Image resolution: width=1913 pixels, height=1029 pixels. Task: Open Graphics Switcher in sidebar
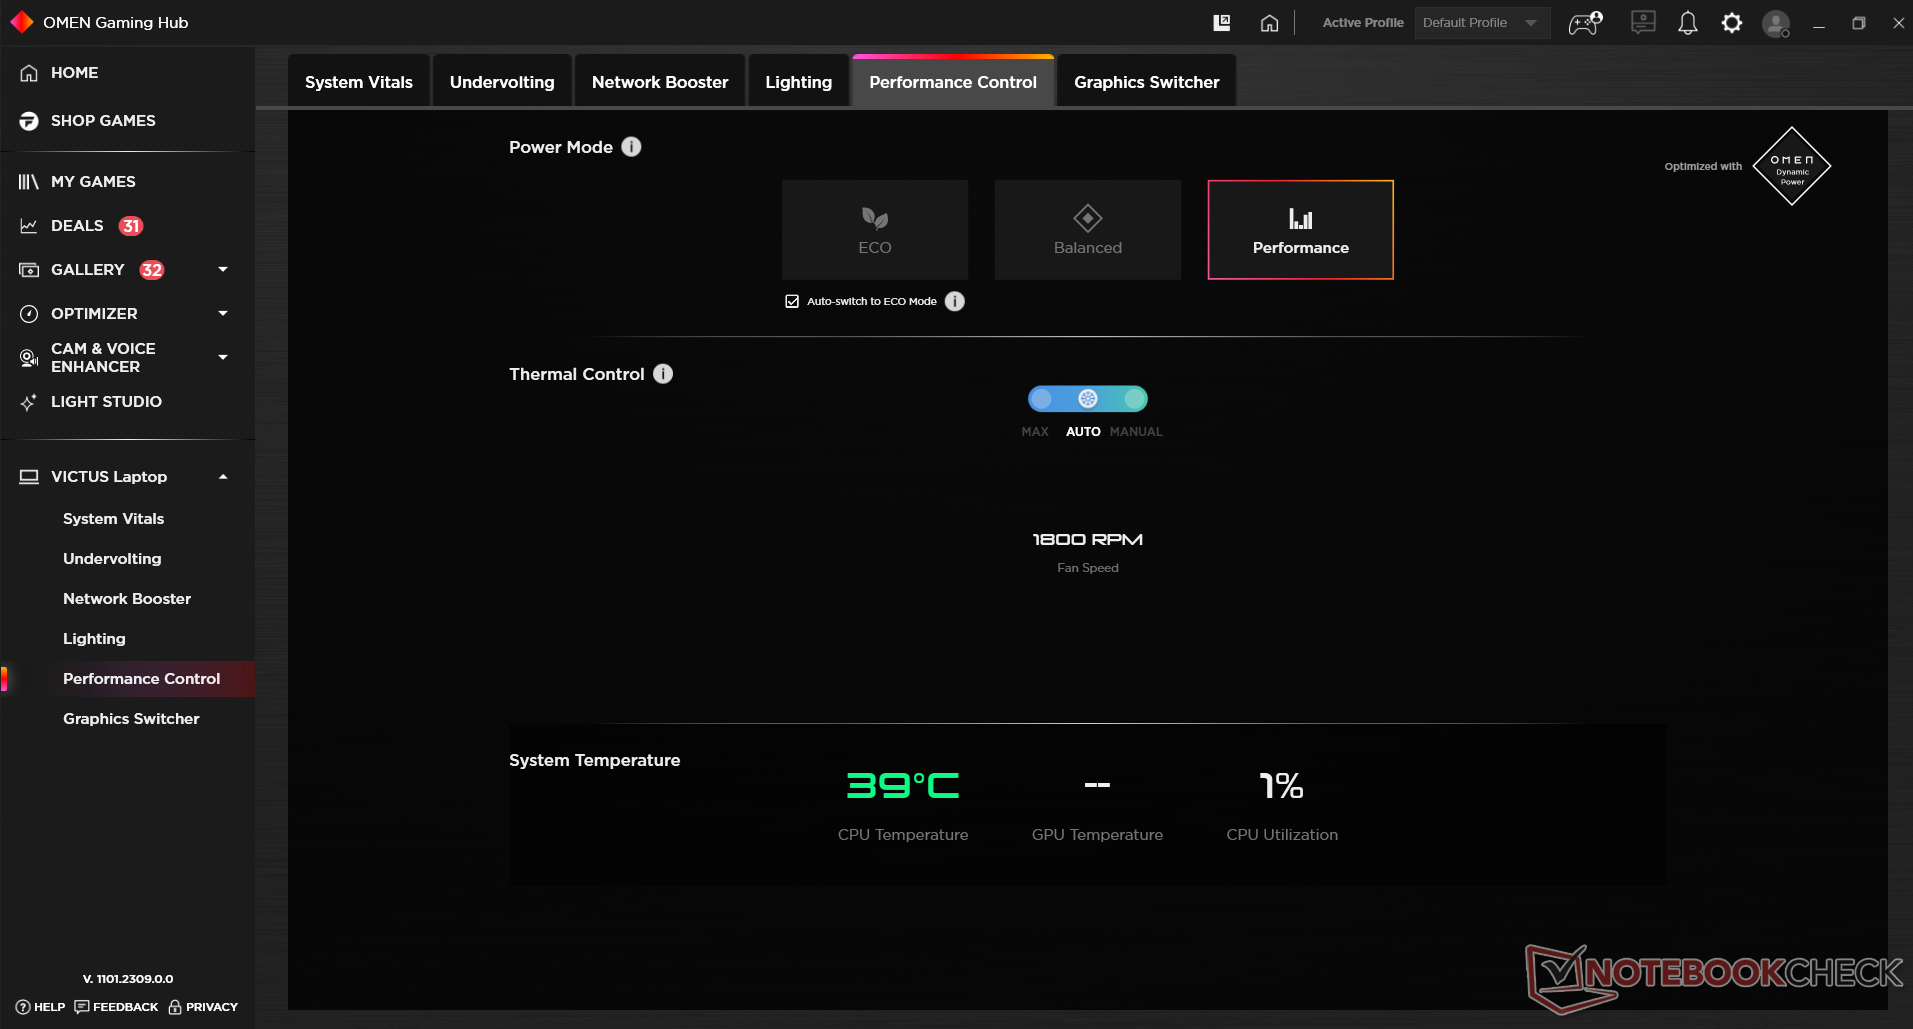(131, 719)
